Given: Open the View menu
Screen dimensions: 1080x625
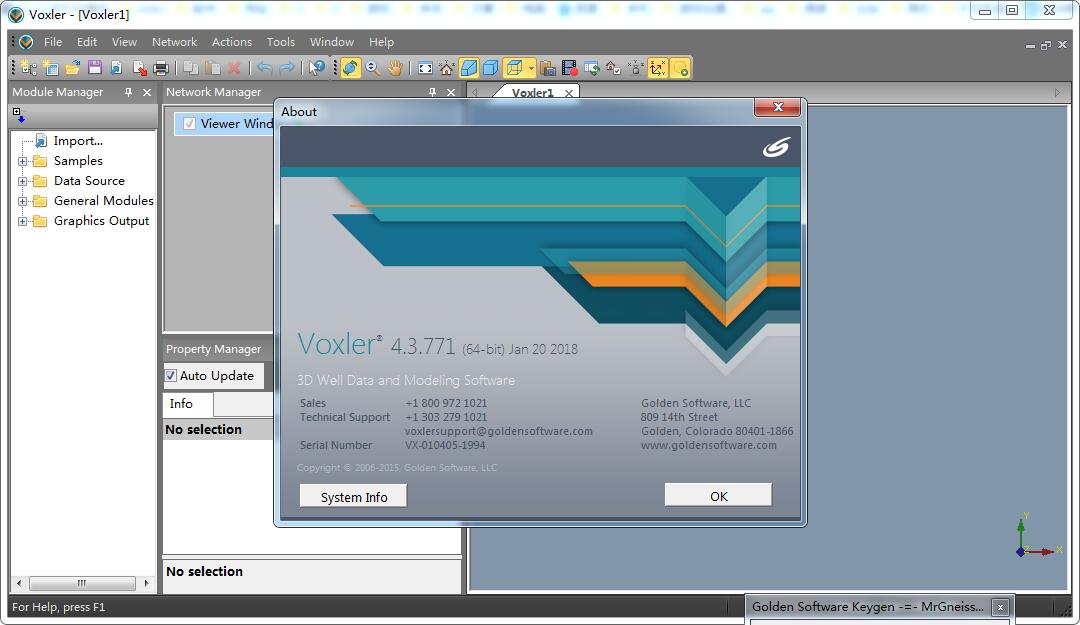Looking at the screenshot, I should [x=124, y=42].
